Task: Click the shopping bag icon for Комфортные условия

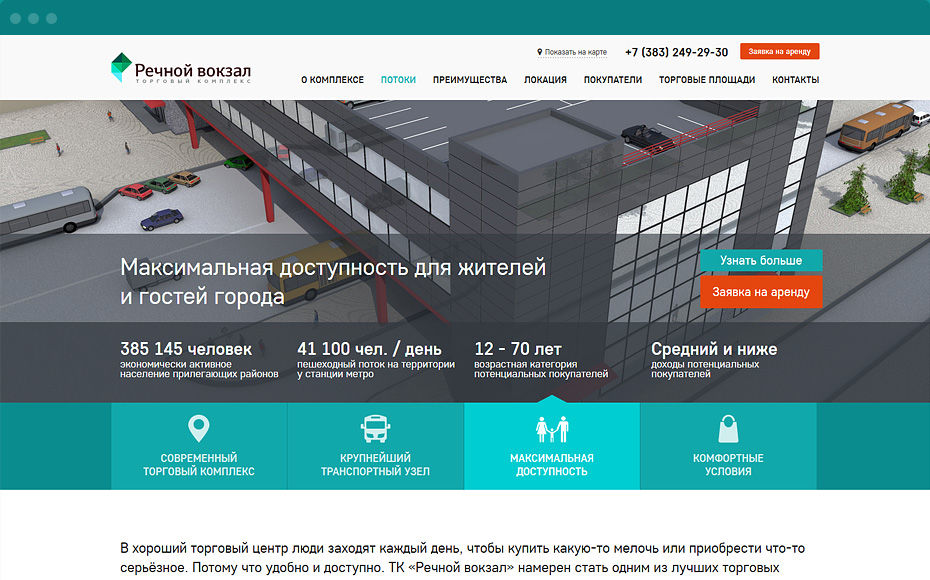Action: coord(728,429)
